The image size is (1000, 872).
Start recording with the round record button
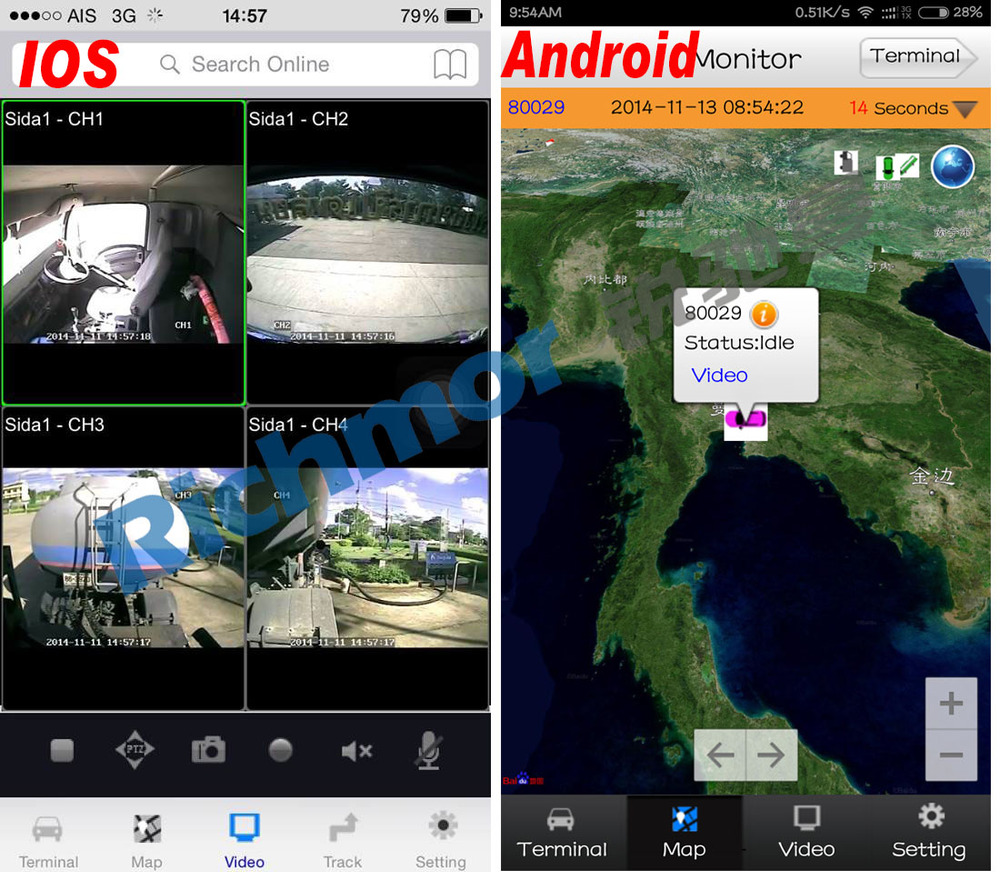pyautogui.click(x=281, y=750)
